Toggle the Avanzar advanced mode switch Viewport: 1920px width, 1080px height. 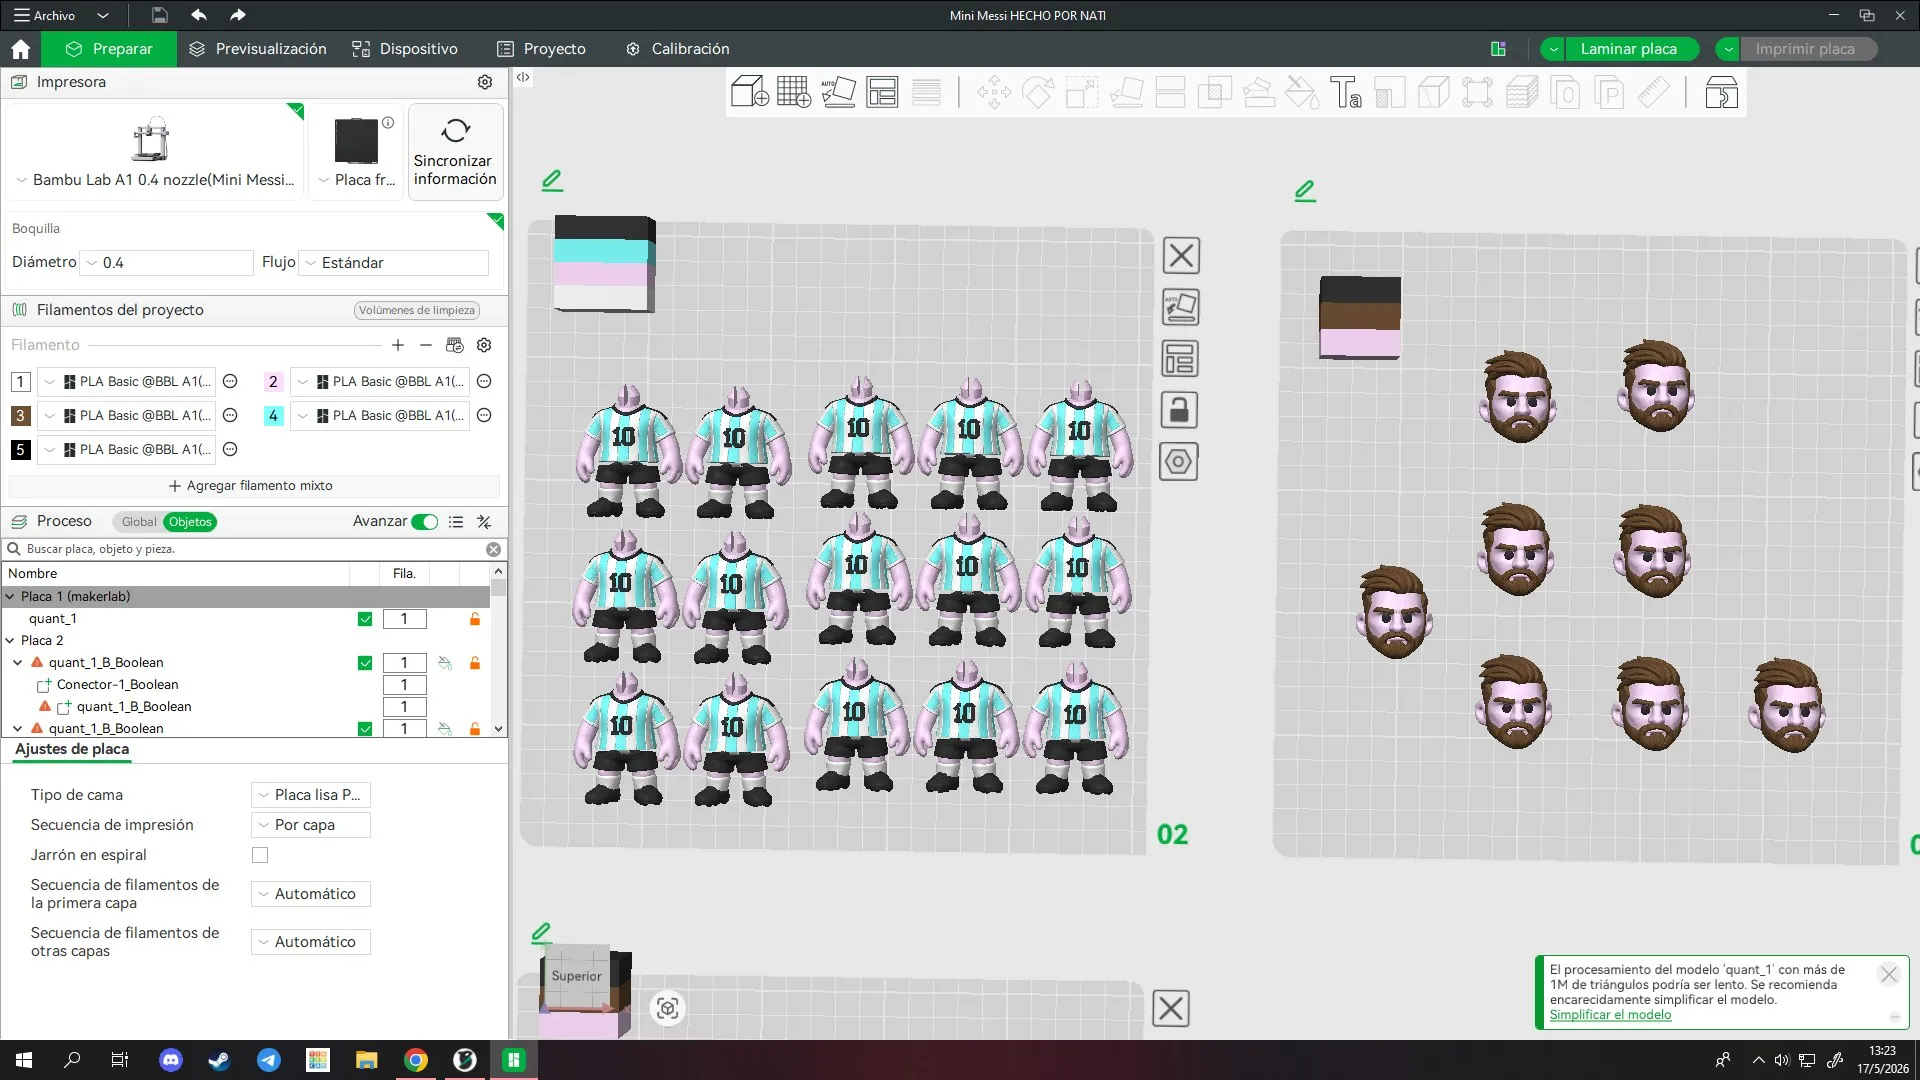(x=425, y=521)
